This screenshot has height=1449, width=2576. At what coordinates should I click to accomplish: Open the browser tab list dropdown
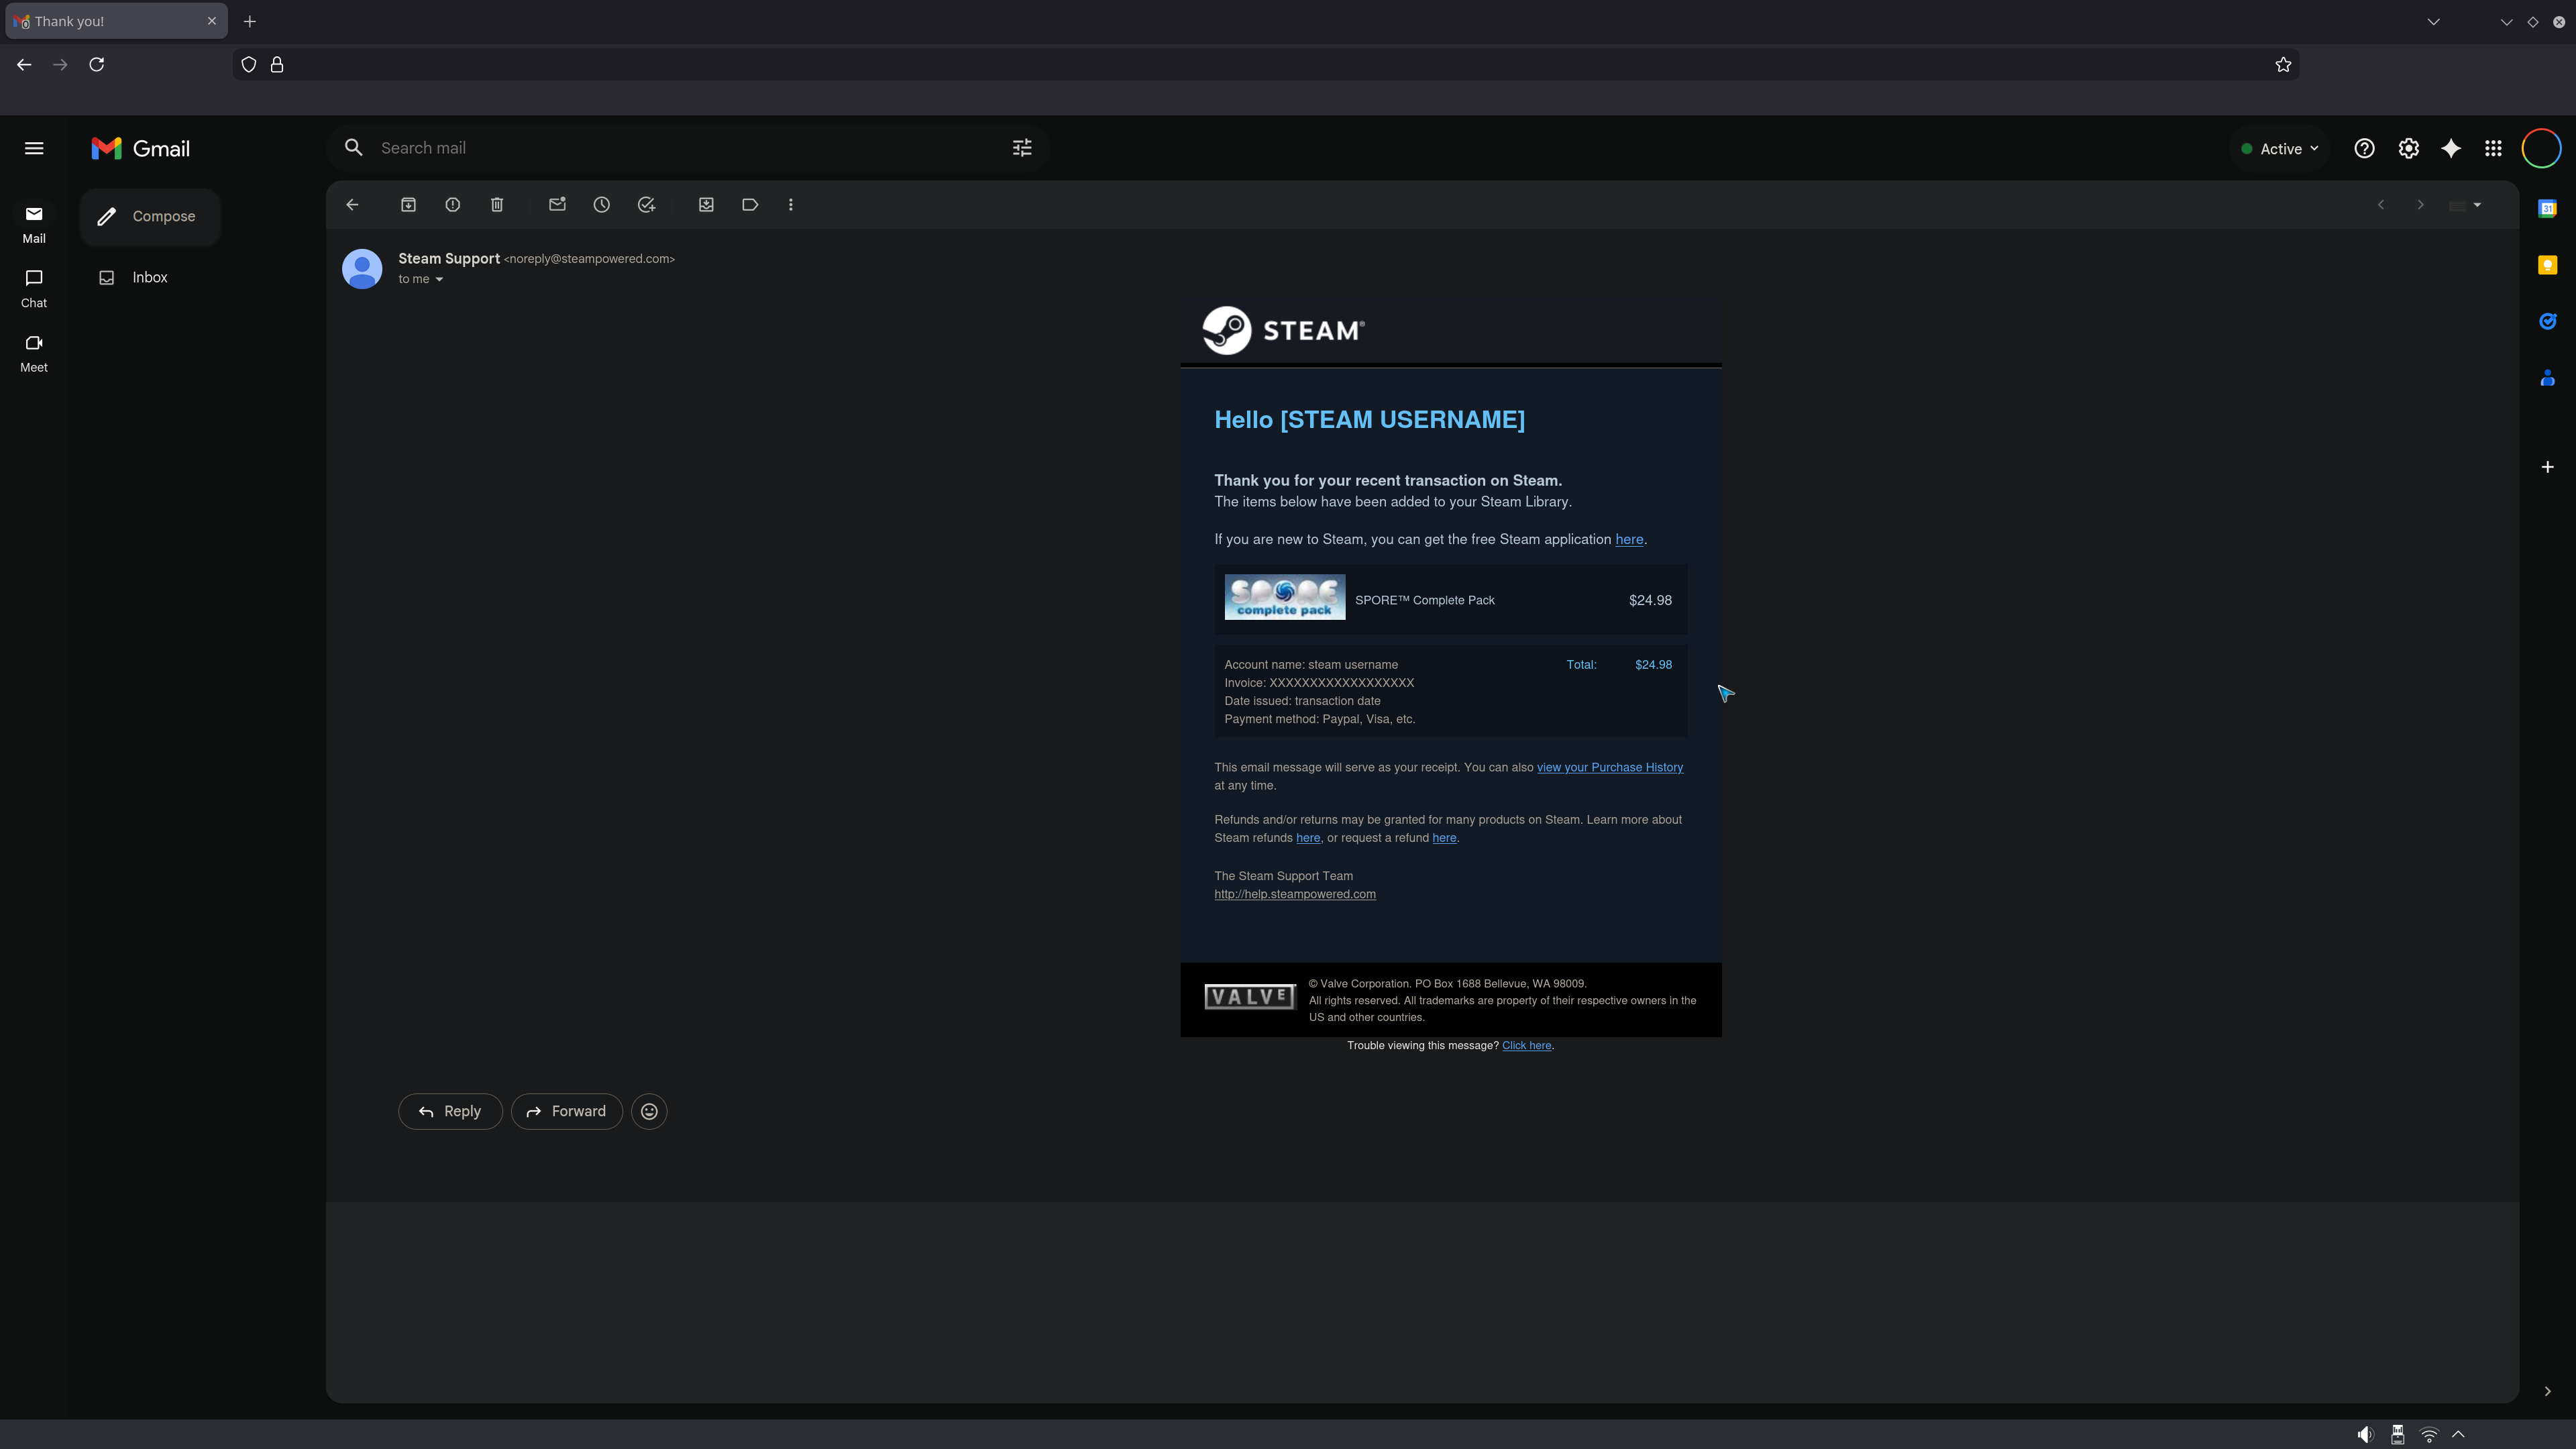pos(2434,22)
